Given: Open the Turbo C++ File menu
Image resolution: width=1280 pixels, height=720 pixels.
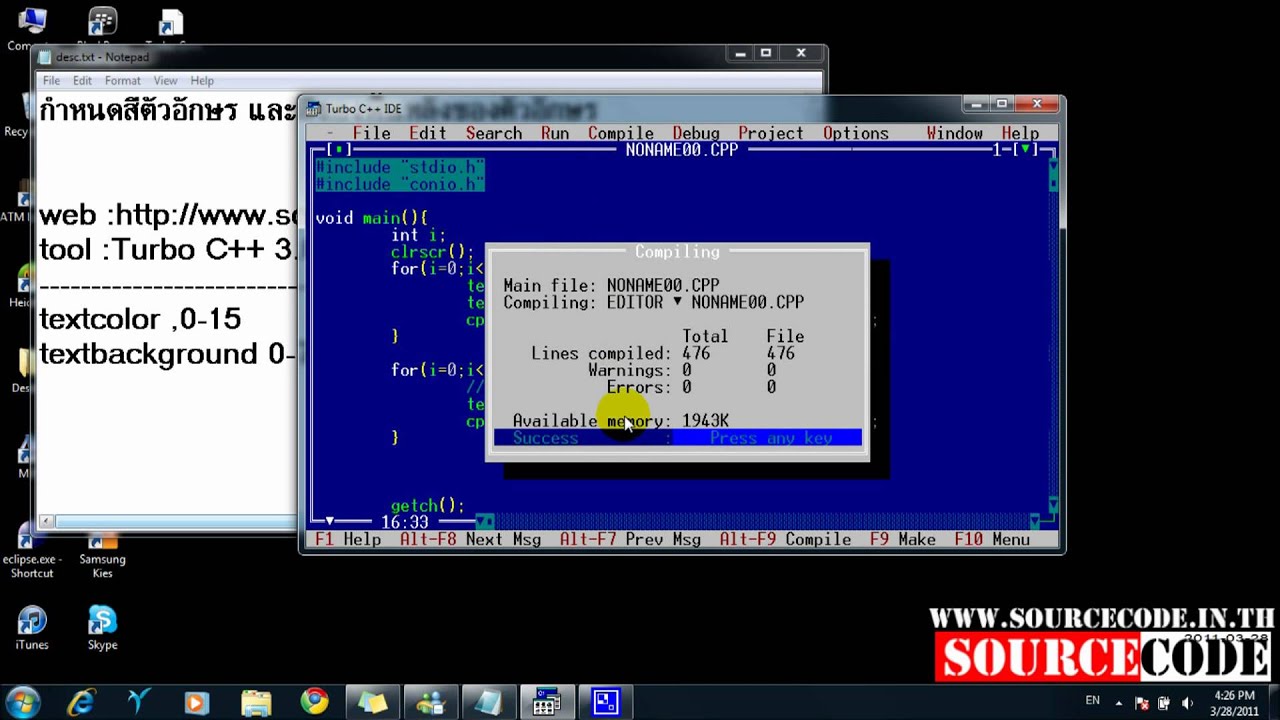Looking at the screenshot, I should [x=371, y=133].
